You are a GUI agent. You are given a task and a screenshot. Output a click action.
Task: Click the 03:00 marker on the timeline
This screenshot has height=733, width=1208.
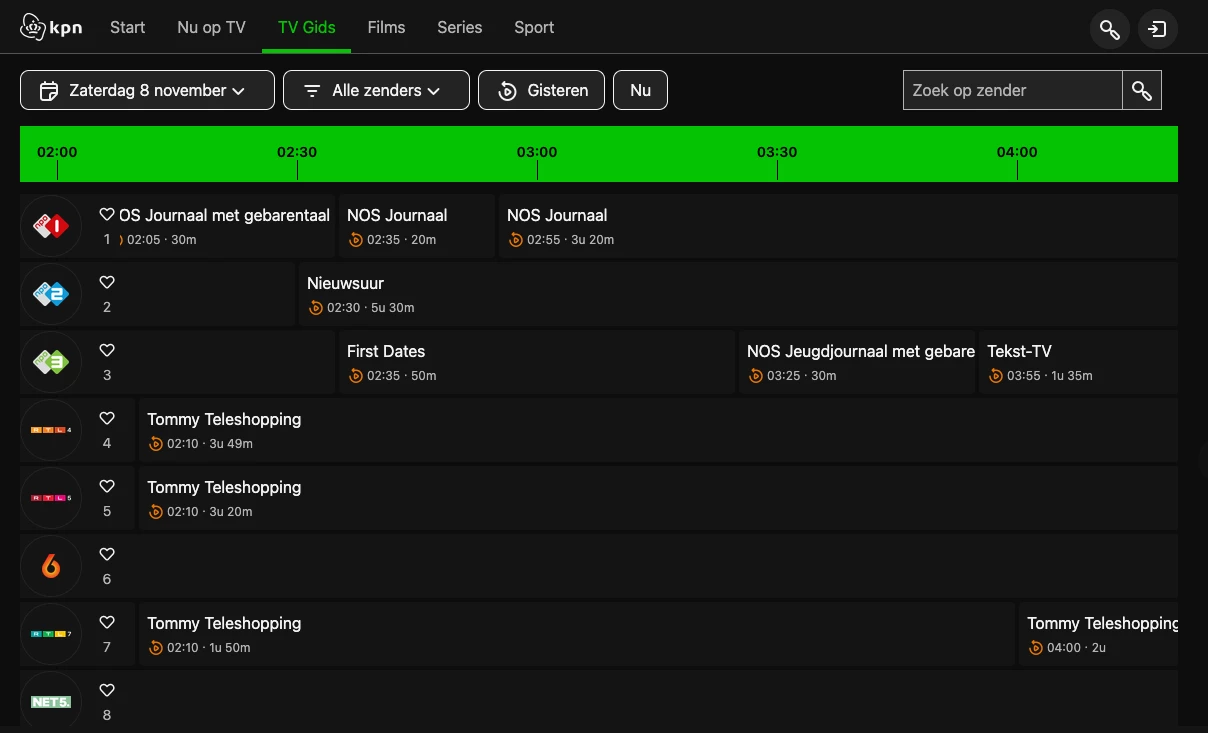537,153
